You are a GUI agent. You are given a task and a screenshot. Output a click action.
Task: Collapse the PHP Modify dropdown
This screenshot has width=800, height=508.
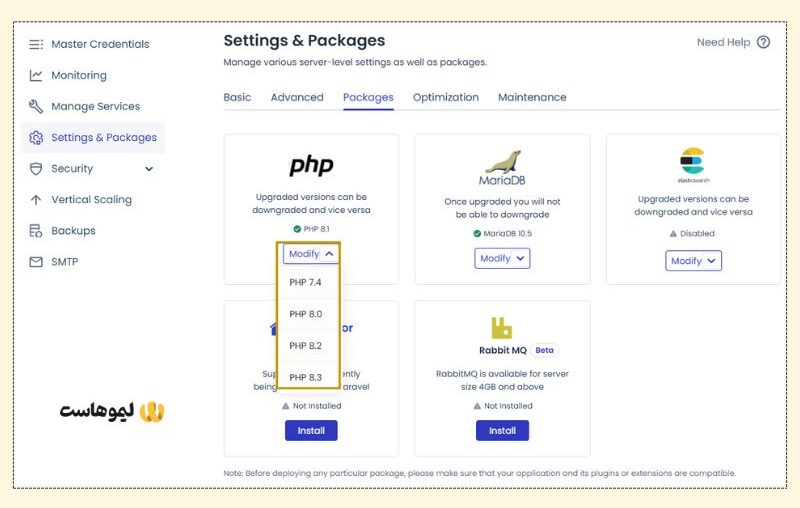click(x=311, y=254)
